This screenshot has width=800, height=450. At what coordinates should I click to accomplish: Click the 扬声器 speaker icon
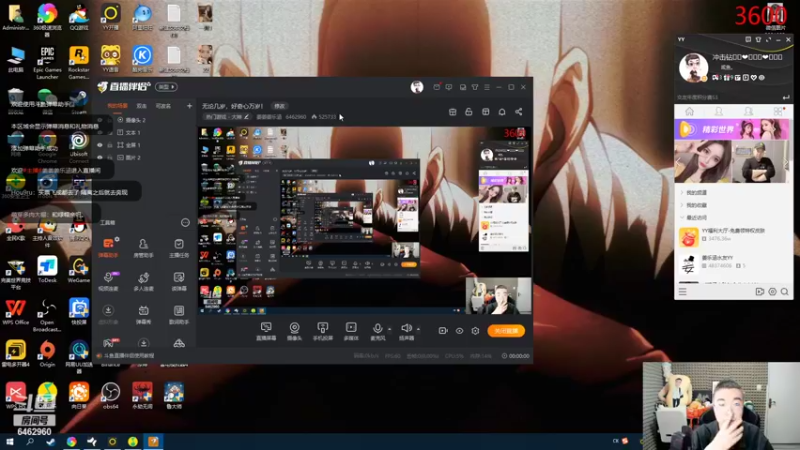406,328
